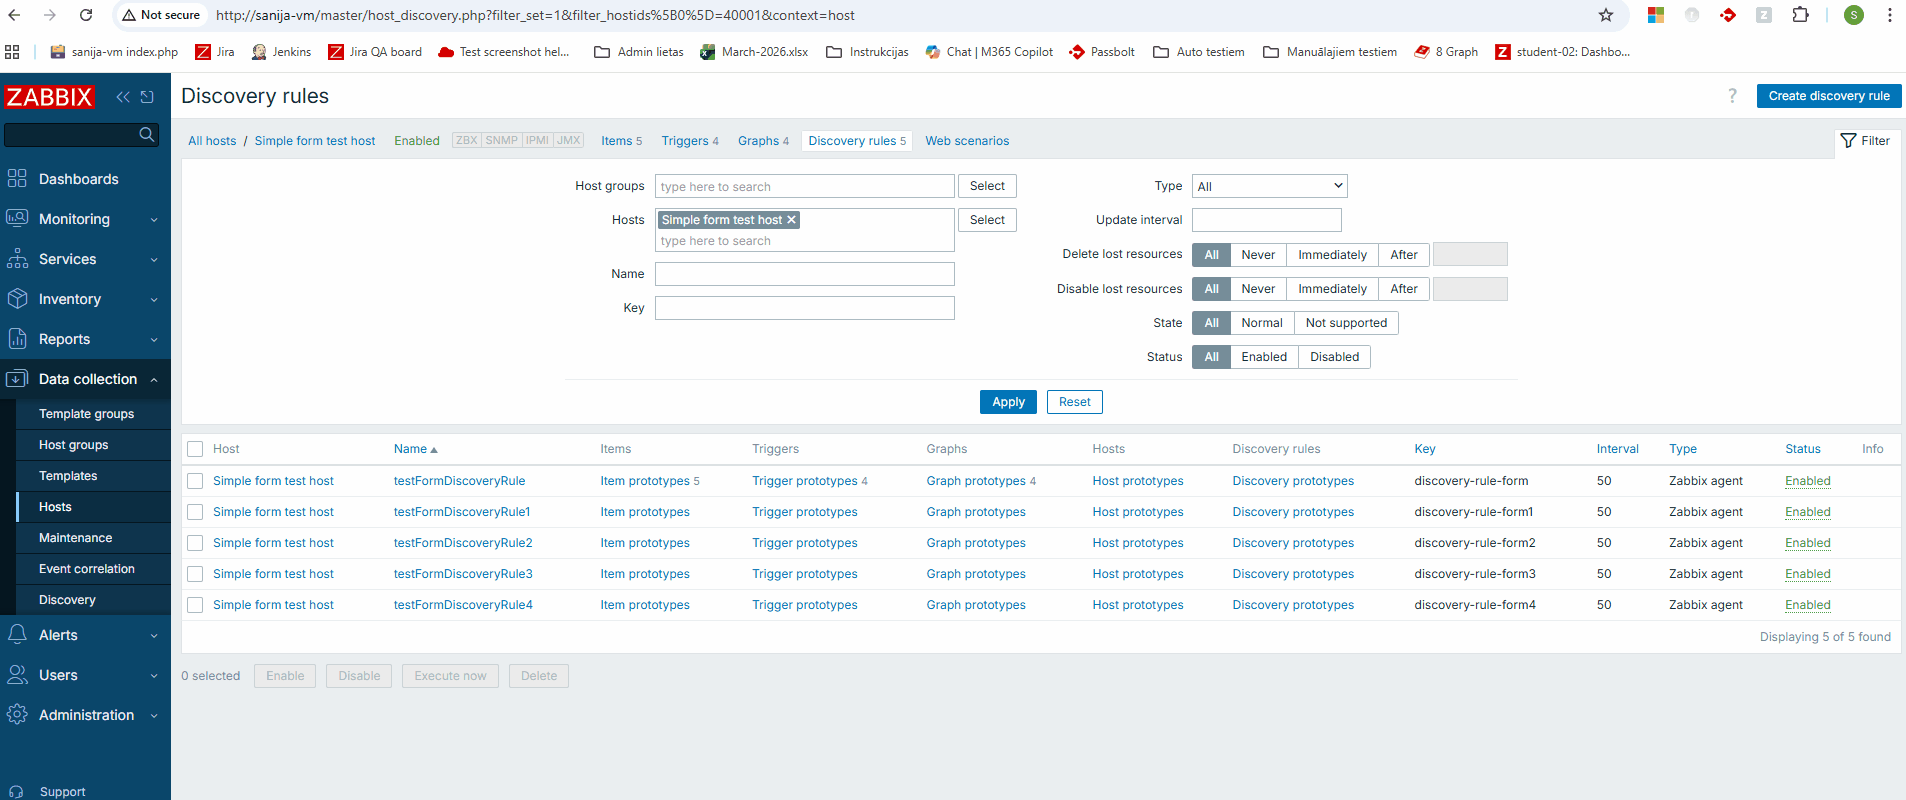
Task: Check the select-all checkbox in table header
Action: (x=195, y=449)
